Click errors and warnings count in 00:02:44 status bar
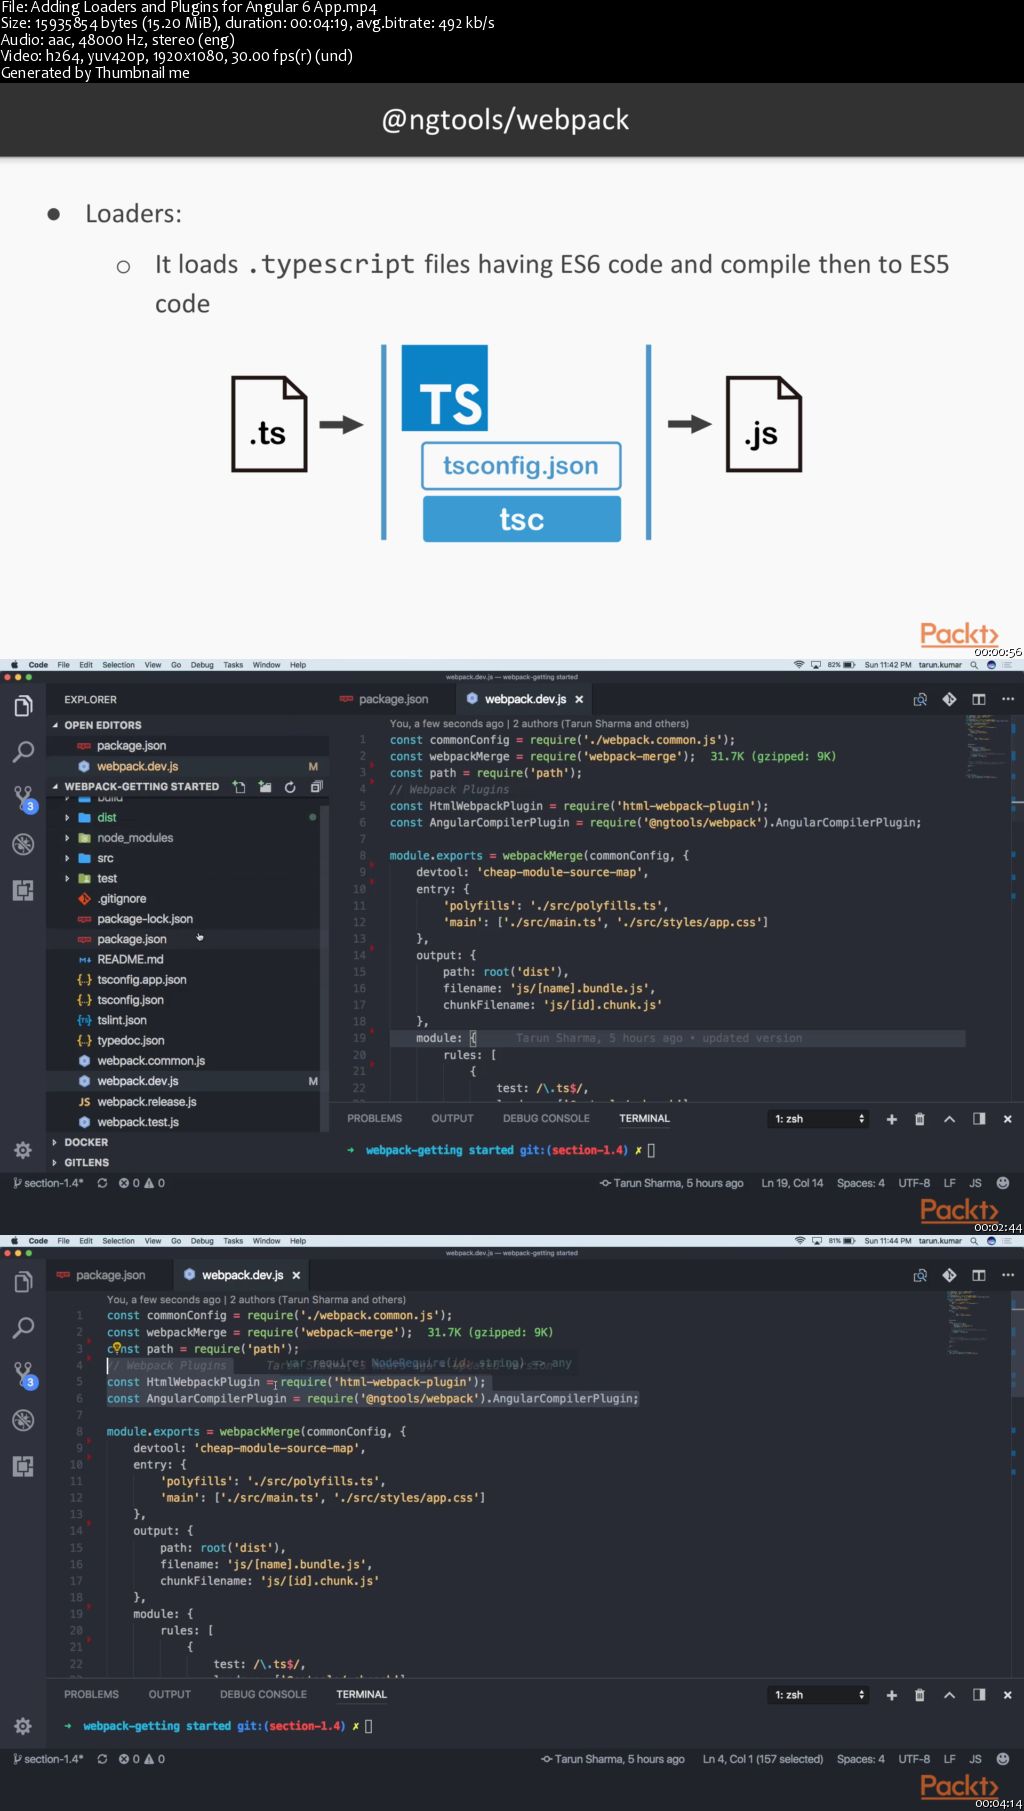Image resolution: width=1024 pixels, height=1811 pixels. (142, 1183)
